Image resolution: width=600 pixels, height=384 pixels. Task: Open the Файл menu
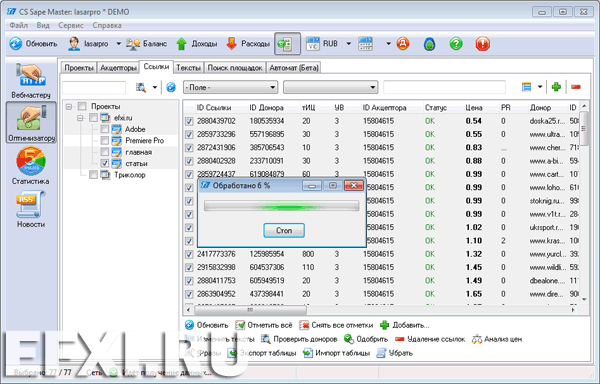pos(18,25)
